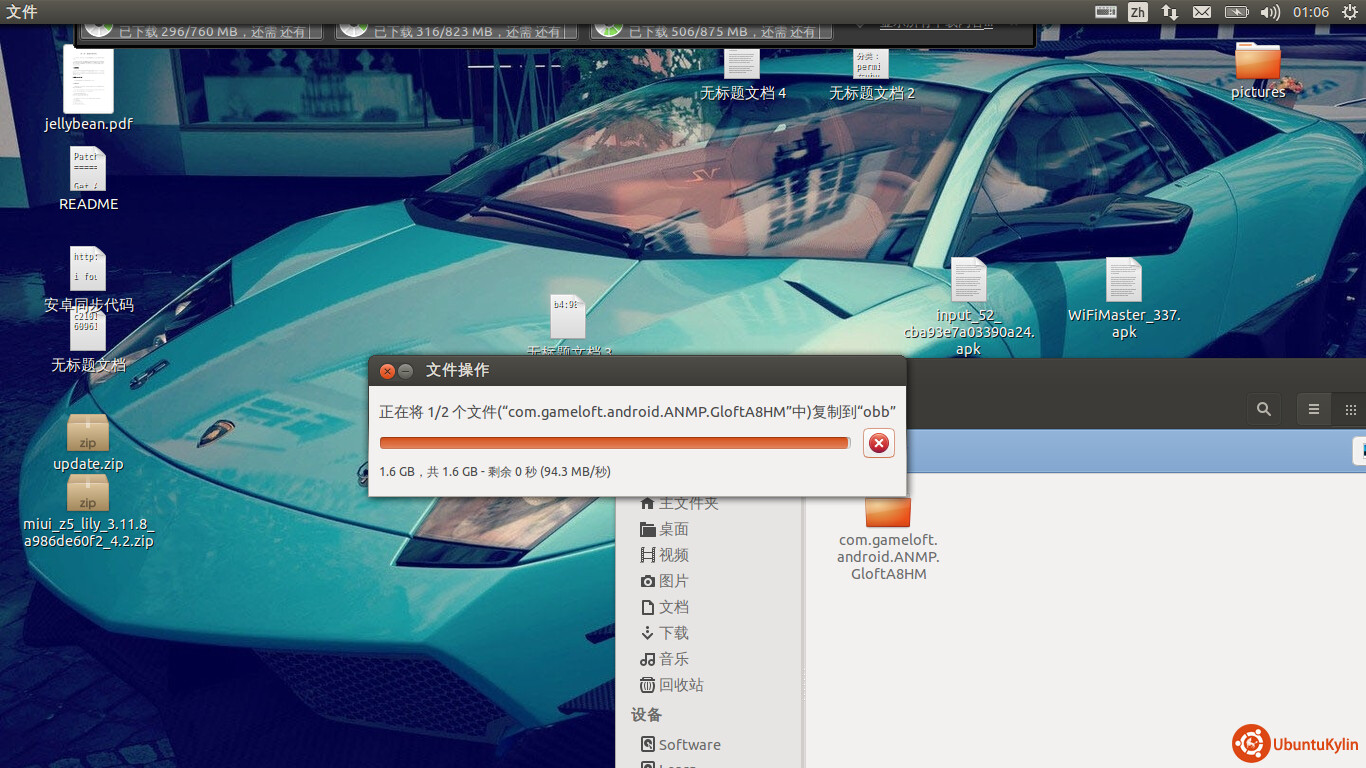Switch file manager to list view
Image resolution: width=1366 pixels, height=768 pixels.
click(1314, 409)
